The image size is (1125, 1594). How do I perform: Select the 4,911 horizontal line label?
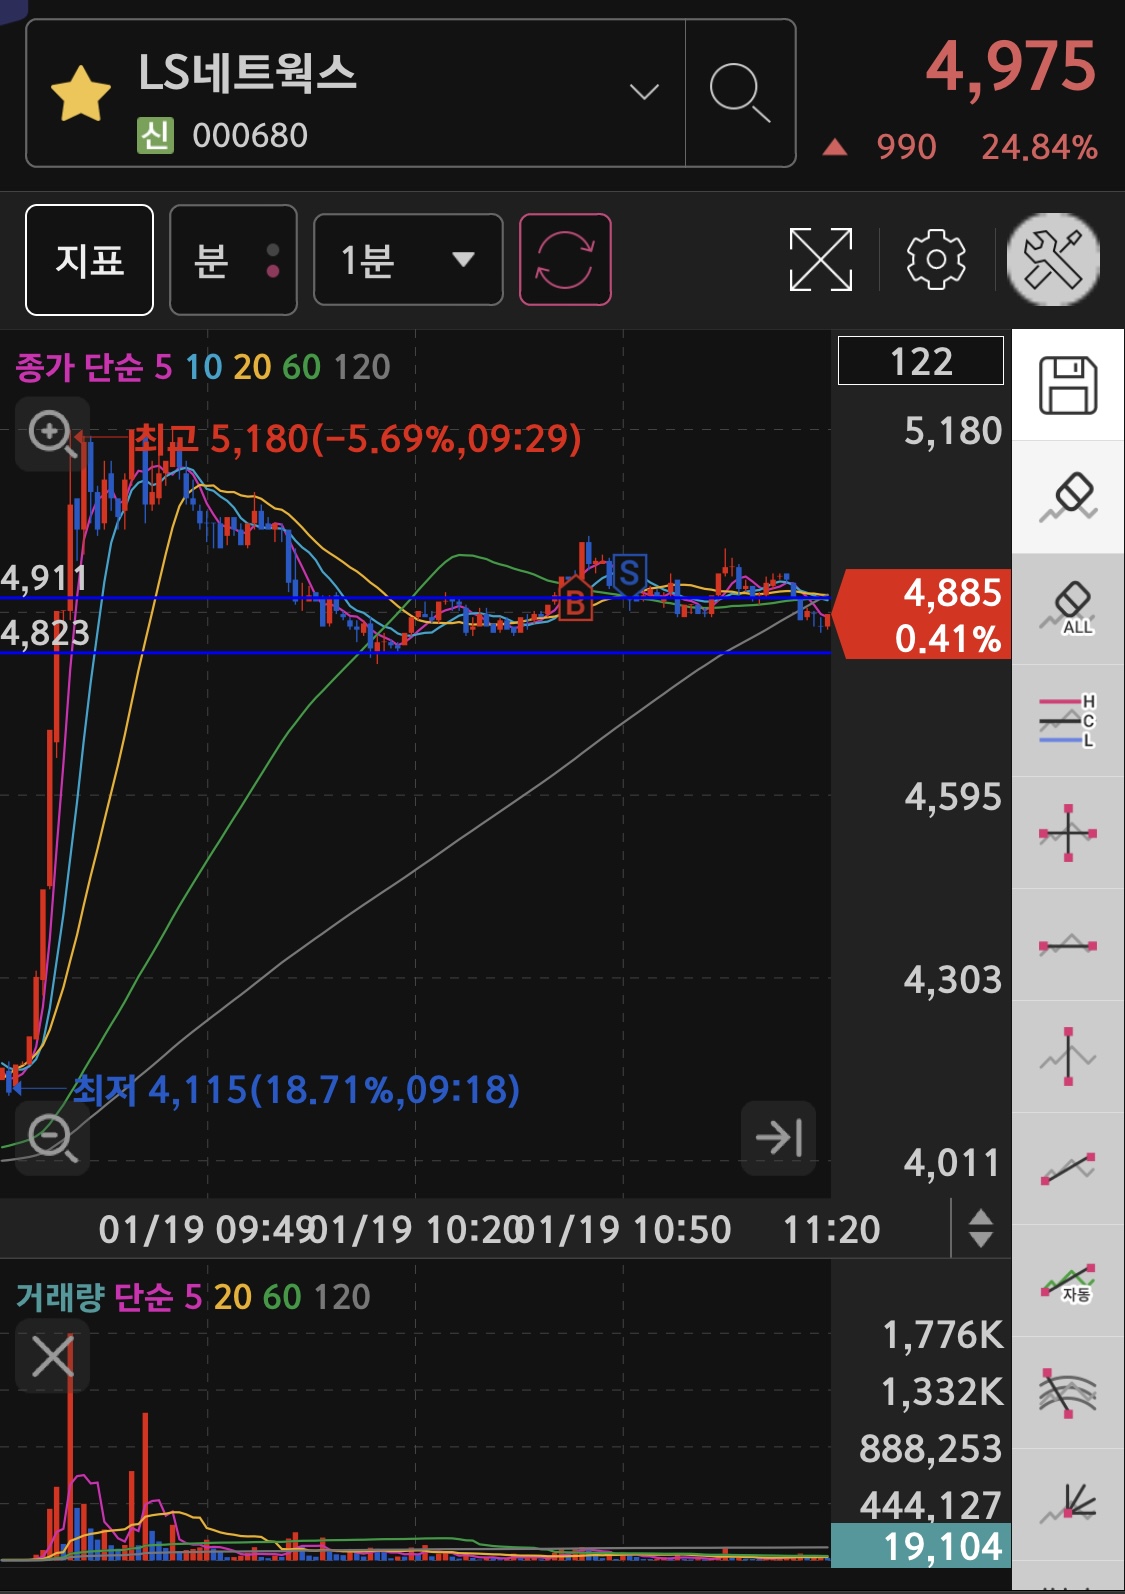pos(44,578)
